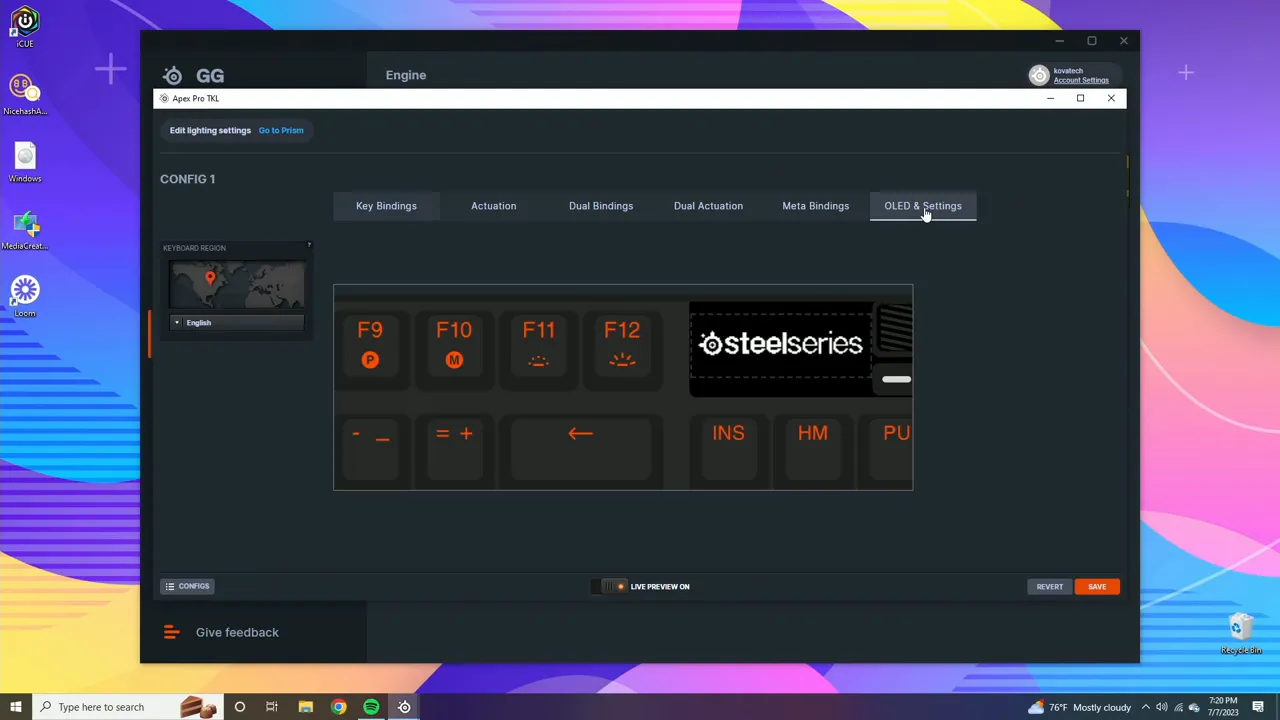Switch to the Key Bindings tab
This screenshot has height=720, width=1280.
[x=386, y=205]
